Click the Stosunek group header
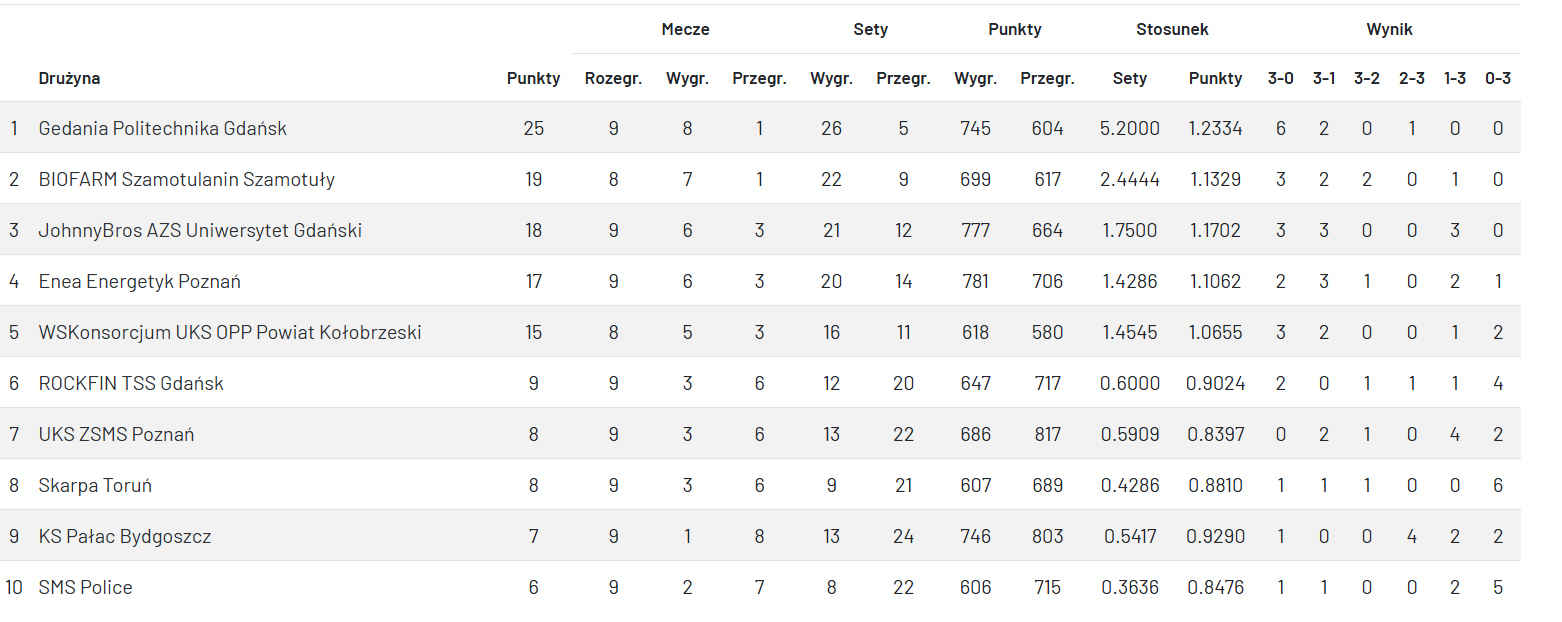Image resolution: width=1562 pixels, height=622 pixels. (1172, 29)
